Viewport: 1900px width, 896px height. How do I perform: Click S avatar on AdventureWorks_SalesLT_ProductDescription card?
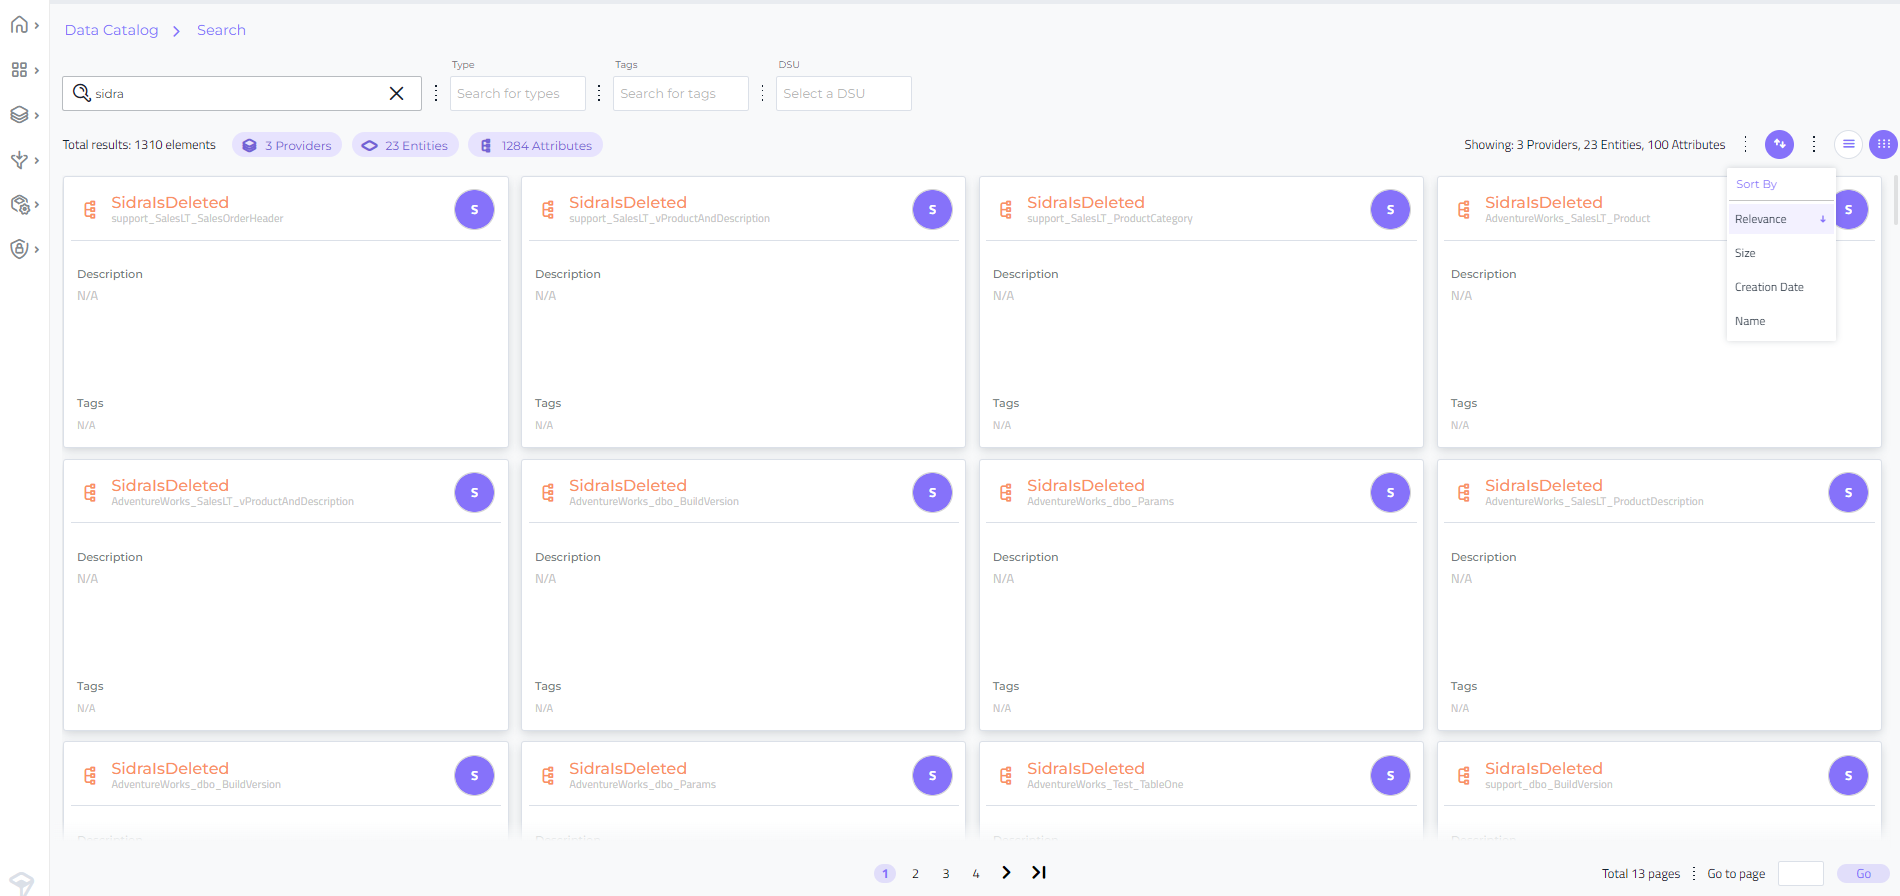click(x=1848, y=492)
